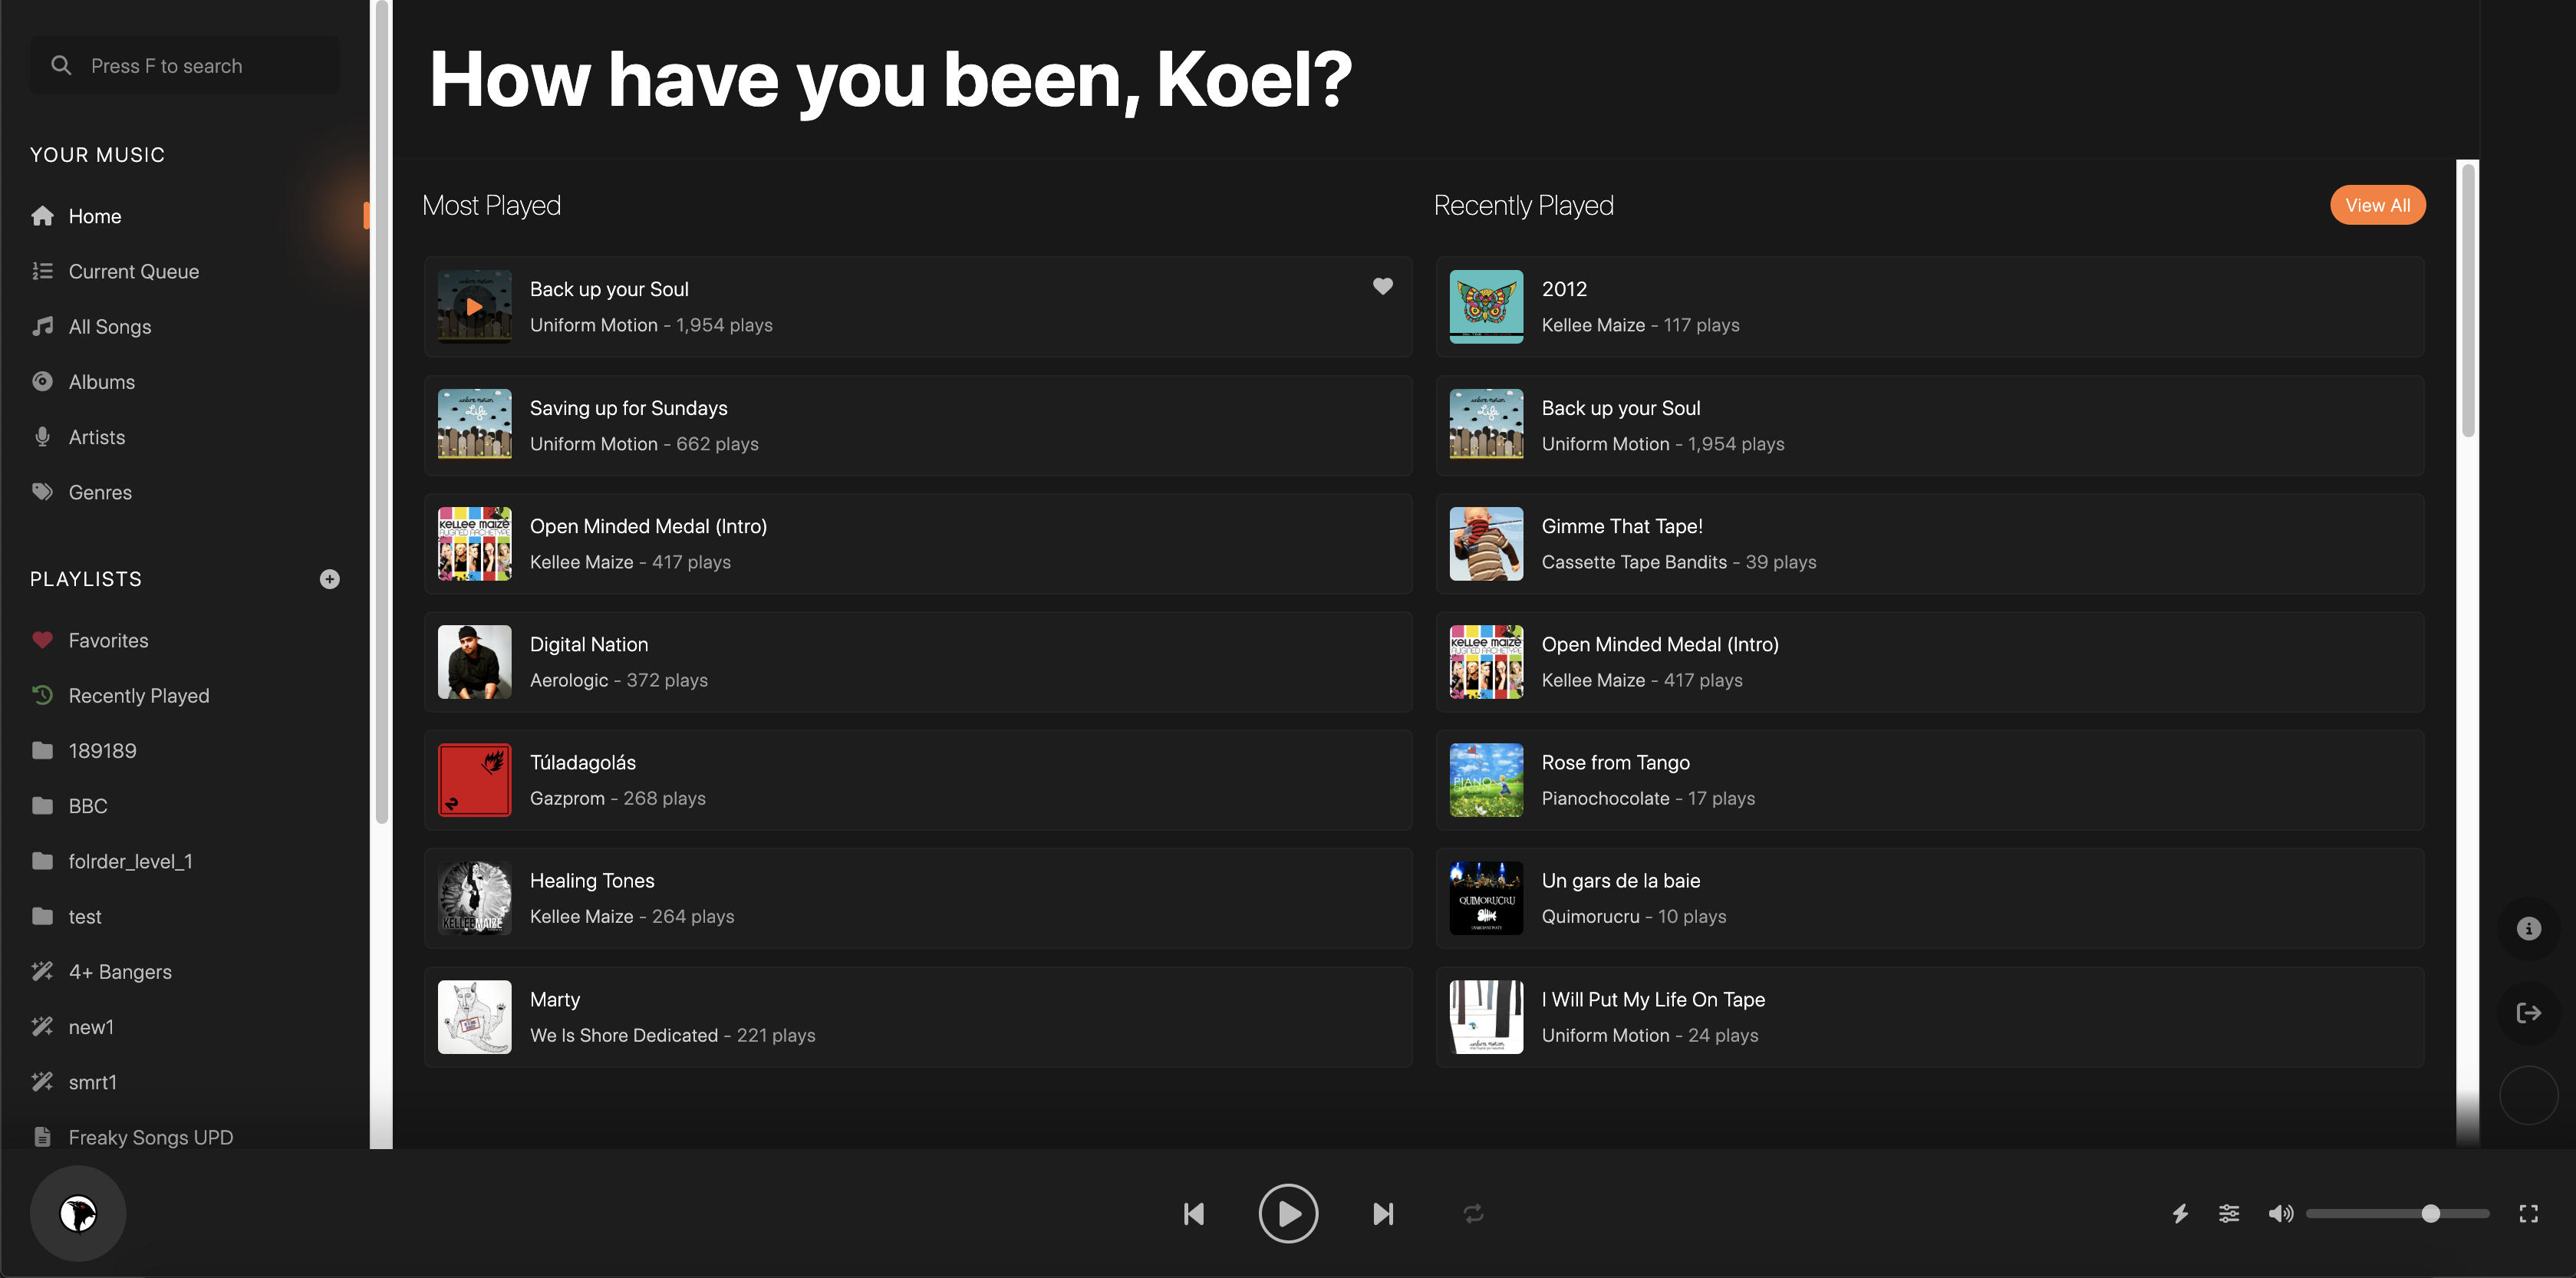Screen dimensions: 2576x1278
Task: Open the equalizer sliders icon
Action: [2229, 1213]
